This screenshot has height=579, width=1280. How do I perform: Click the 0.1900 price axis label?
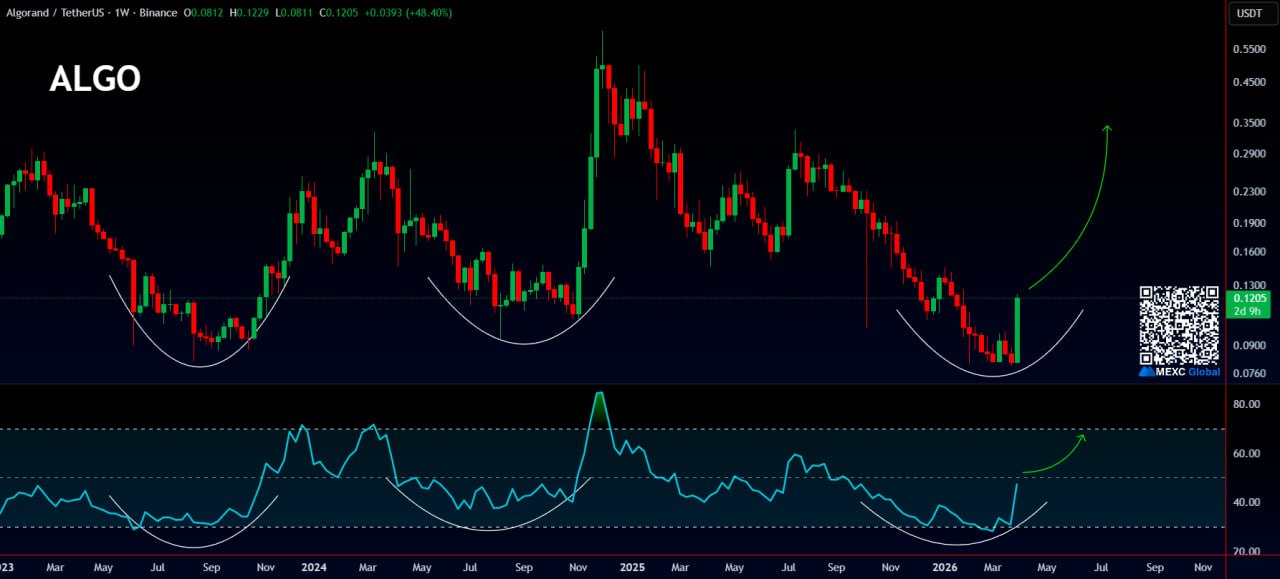click(x=1250, y=224)
